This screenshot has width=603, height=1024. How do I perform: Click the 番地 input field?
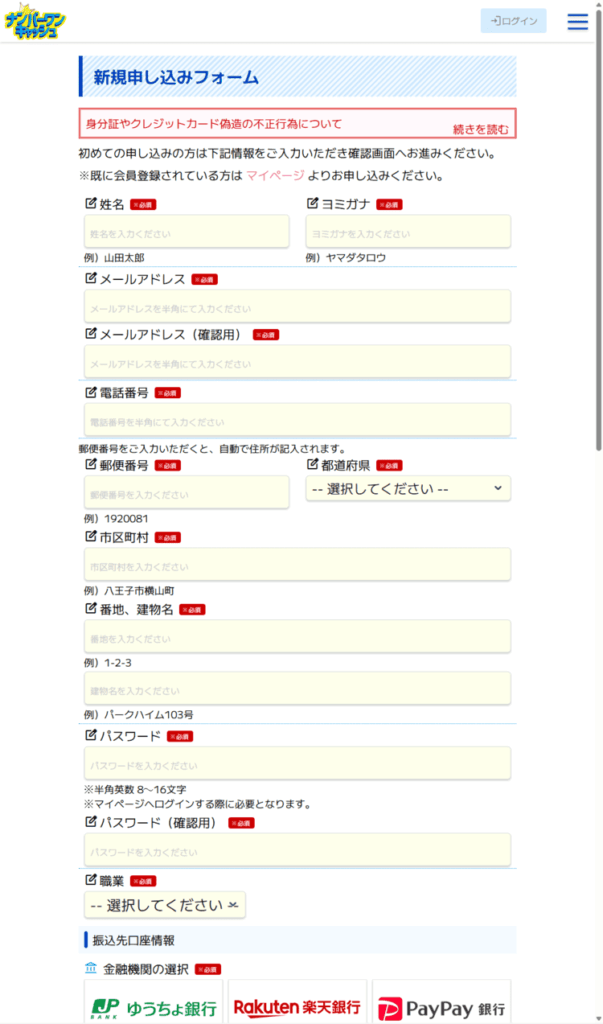297,636
